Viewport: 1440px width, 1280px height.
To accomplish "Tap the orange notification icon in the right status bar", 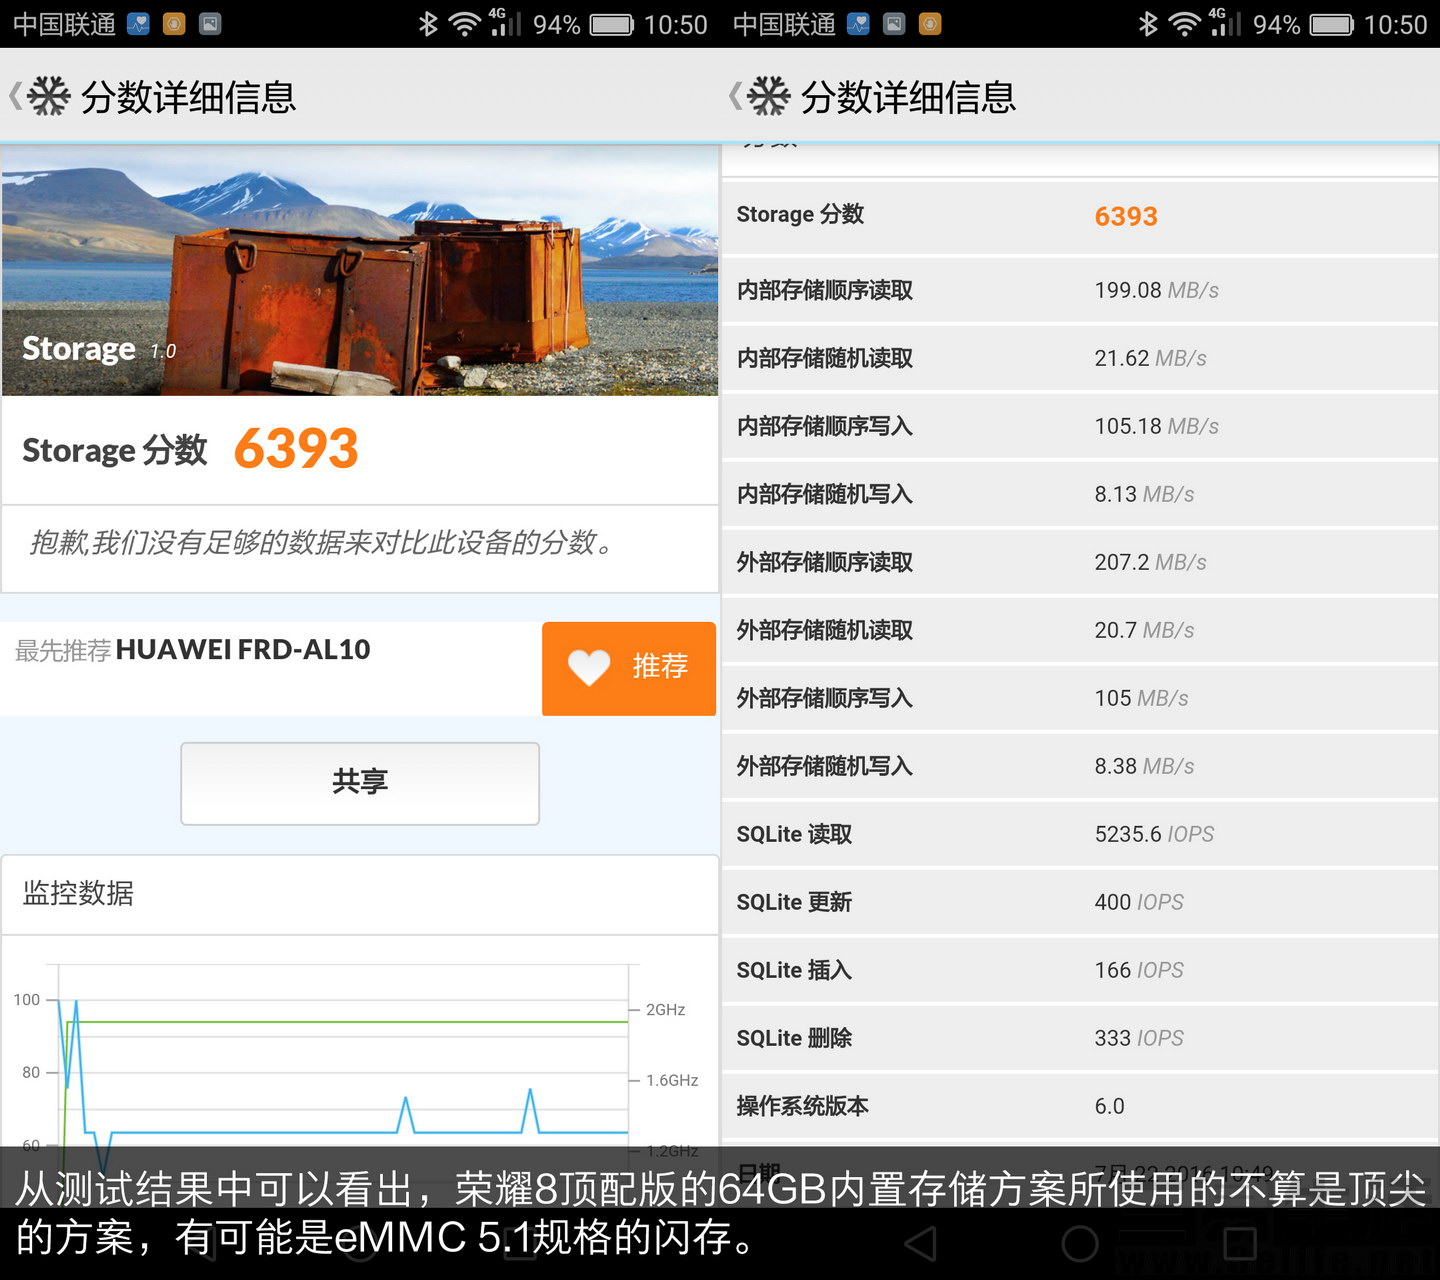I will (x=930, y=24).
